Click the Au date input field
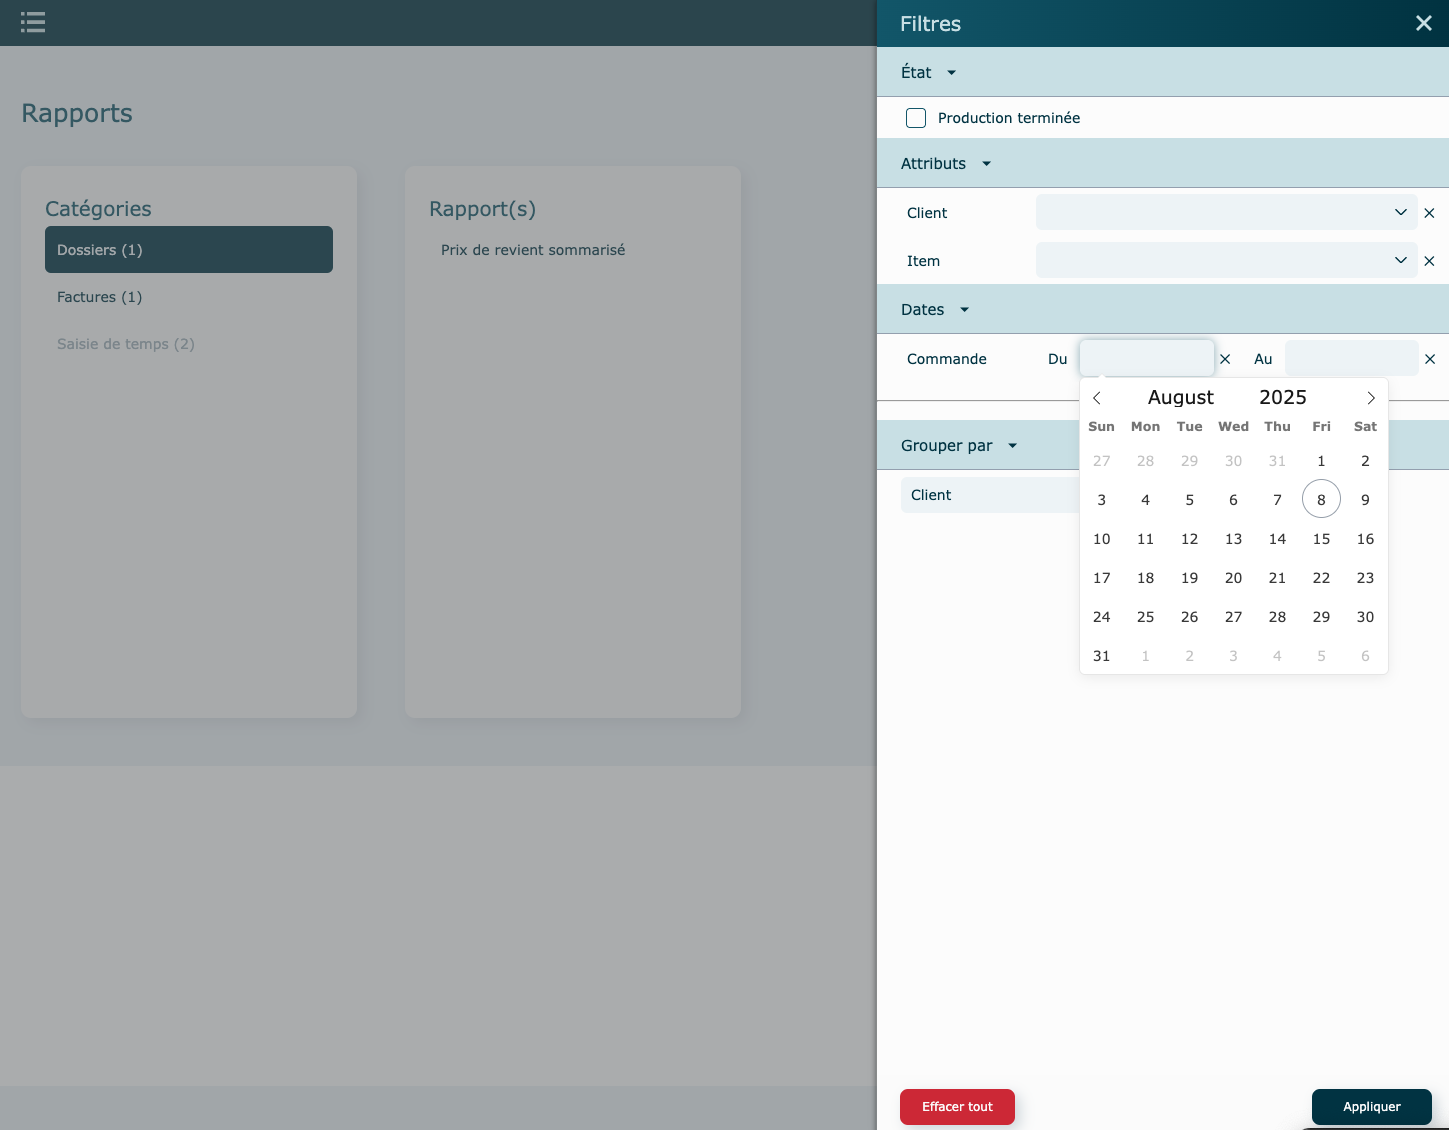 click(1350, 359)
